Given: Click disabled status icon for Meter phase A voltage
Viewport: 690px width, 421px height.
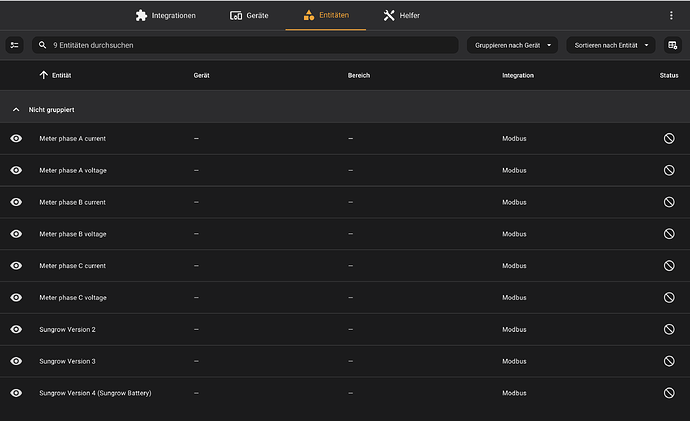Looking at the screenshot, I should (x=669, y=170).
